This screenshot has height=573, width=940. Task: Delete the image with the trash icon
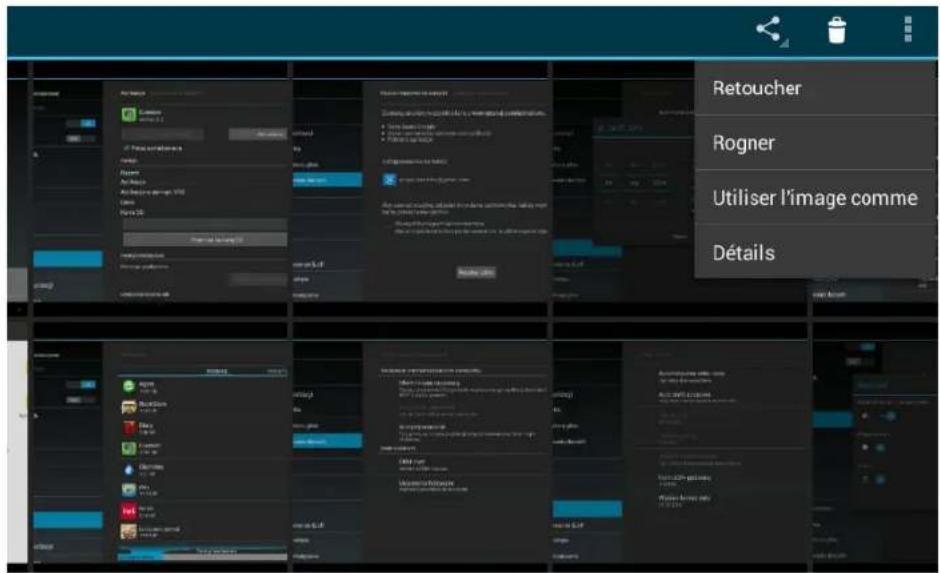837,29
